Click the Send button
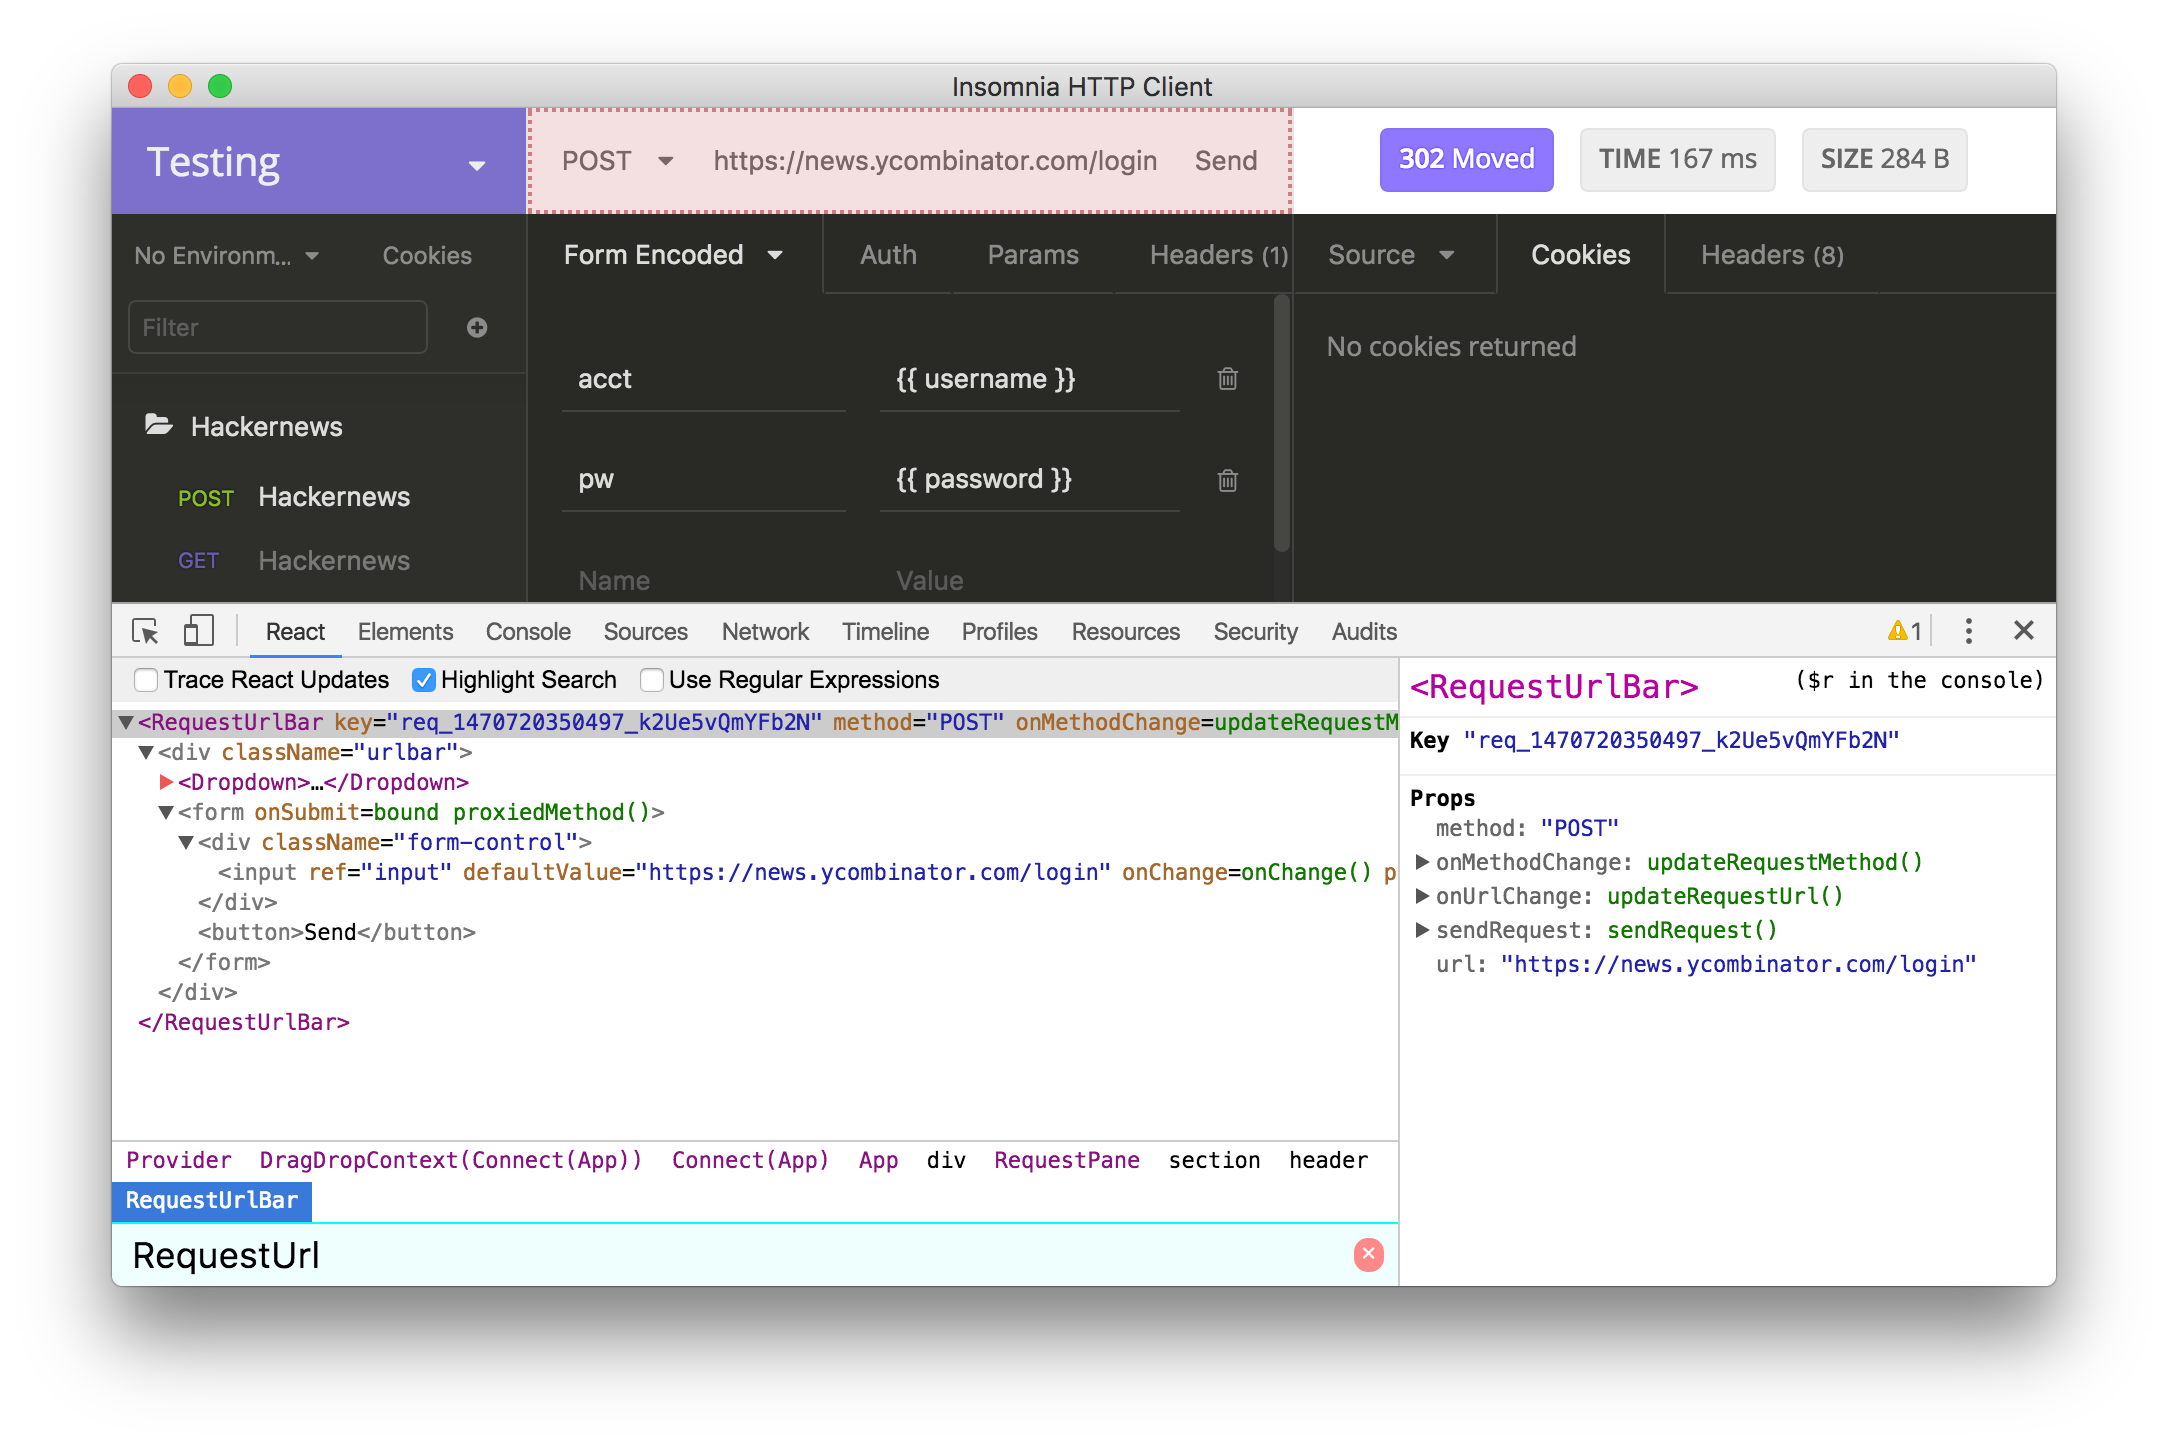The image size is (2168, 1446). tap(1226, 161)
